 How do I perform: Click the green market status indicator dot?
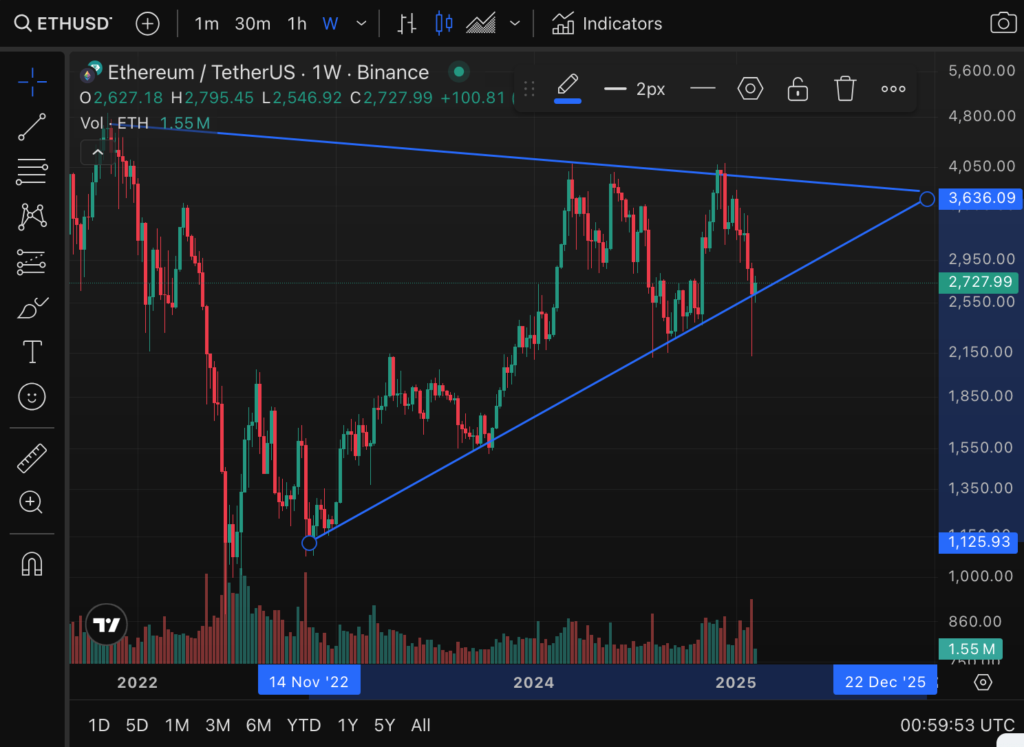coord(459,72)
